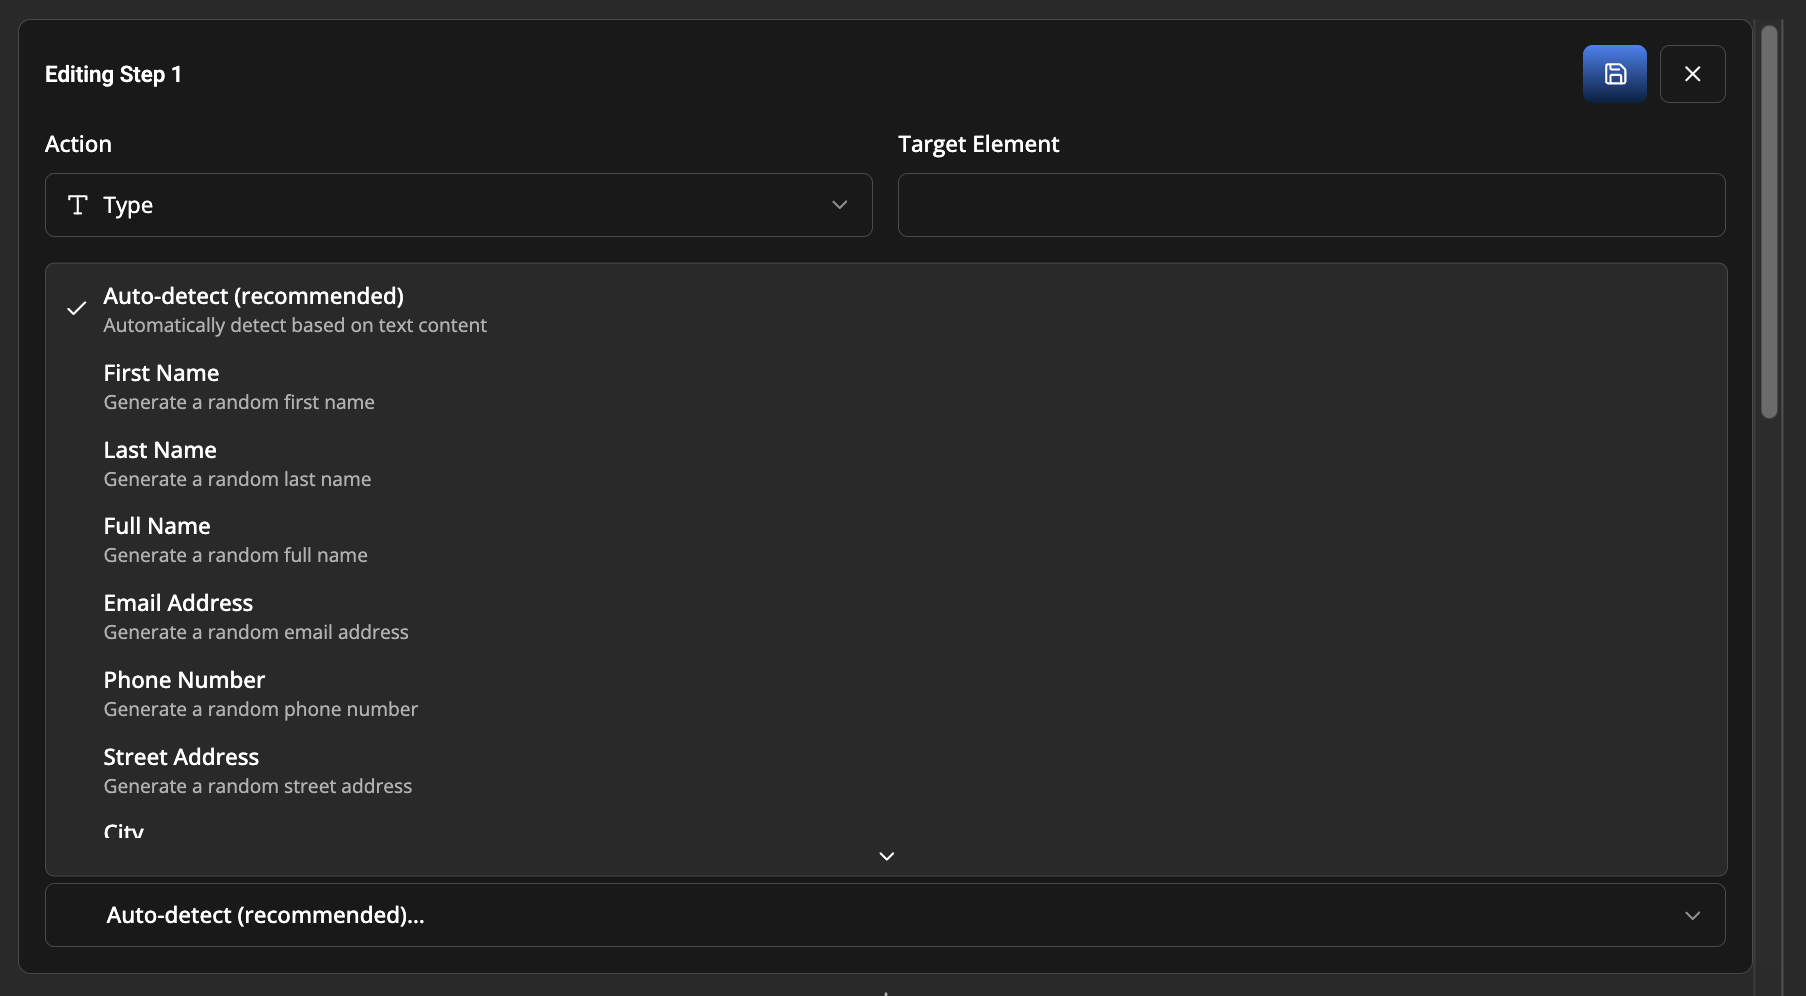Toggle the Auto-detect (recommended)... combo box

click(x=885, y=915)
